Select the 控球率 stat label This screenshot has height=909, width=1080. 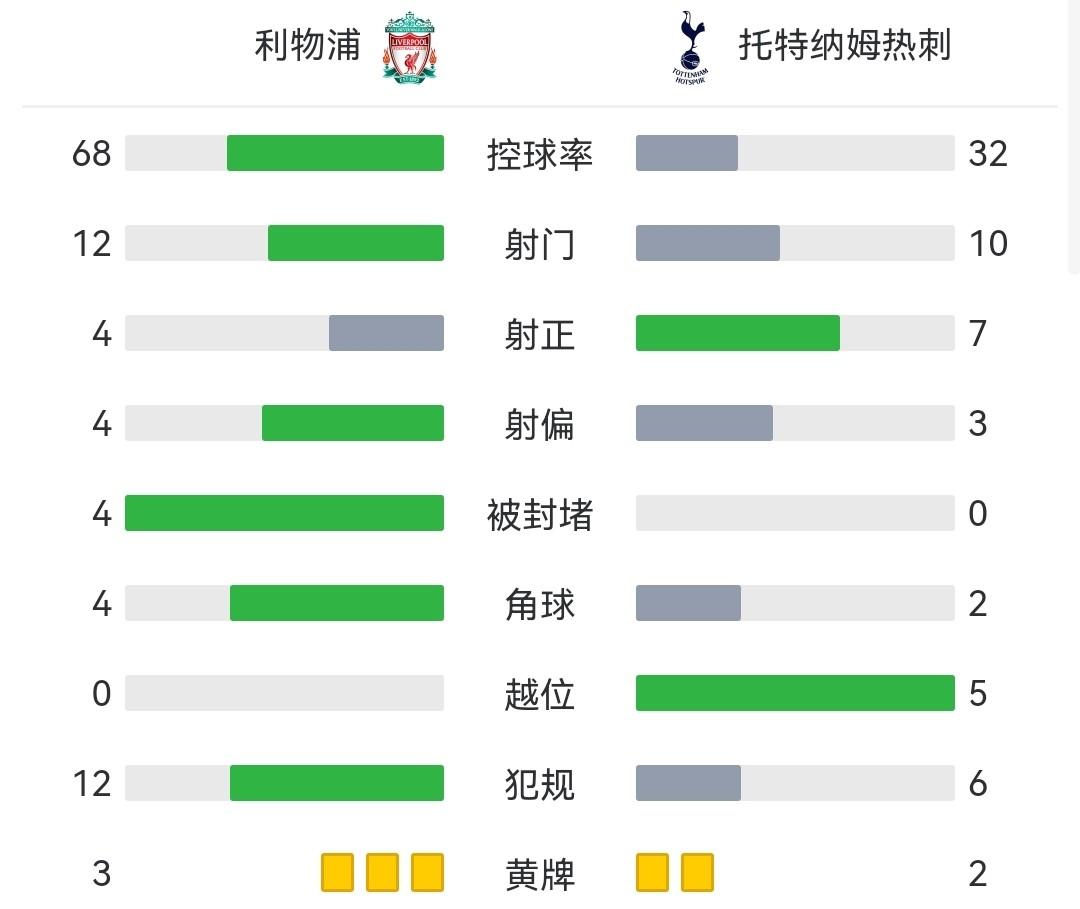click(x=540, y=154)
